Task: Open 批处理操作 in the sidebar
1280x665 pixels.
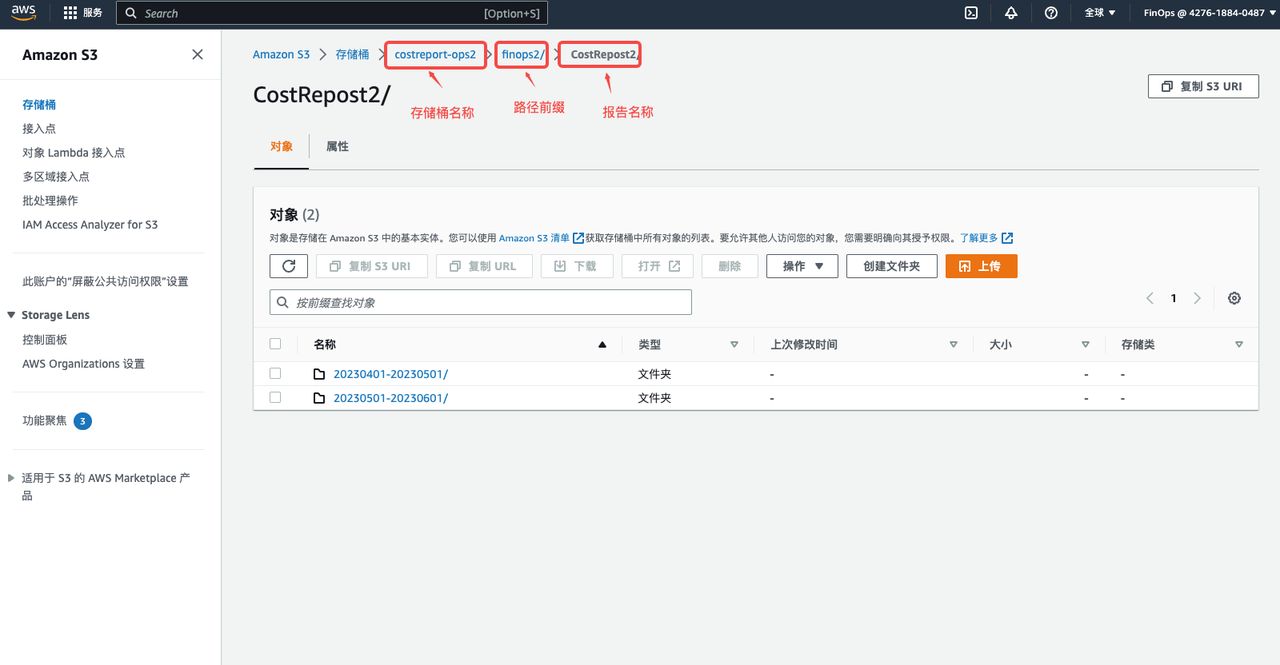Action: point(50,201)
